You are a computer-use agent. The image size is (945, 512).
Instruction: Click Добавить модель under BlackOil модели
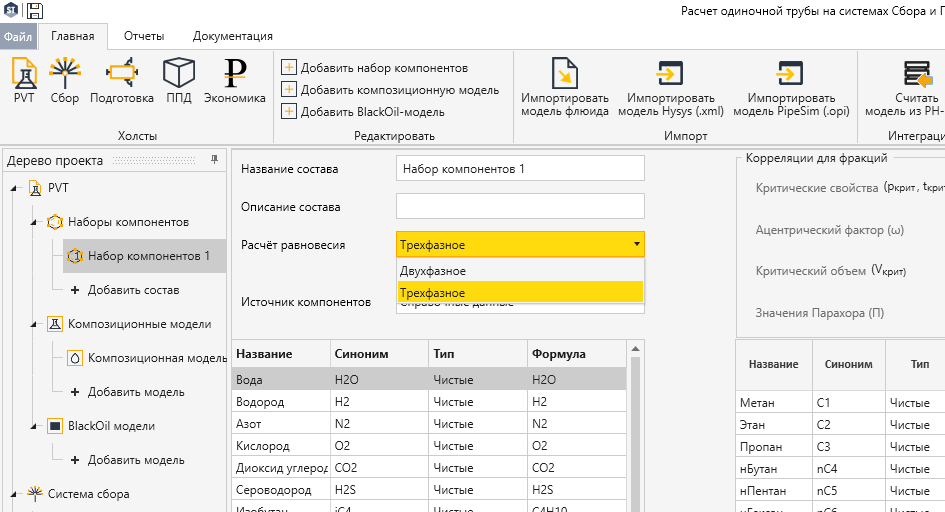[x=136, y=460]
